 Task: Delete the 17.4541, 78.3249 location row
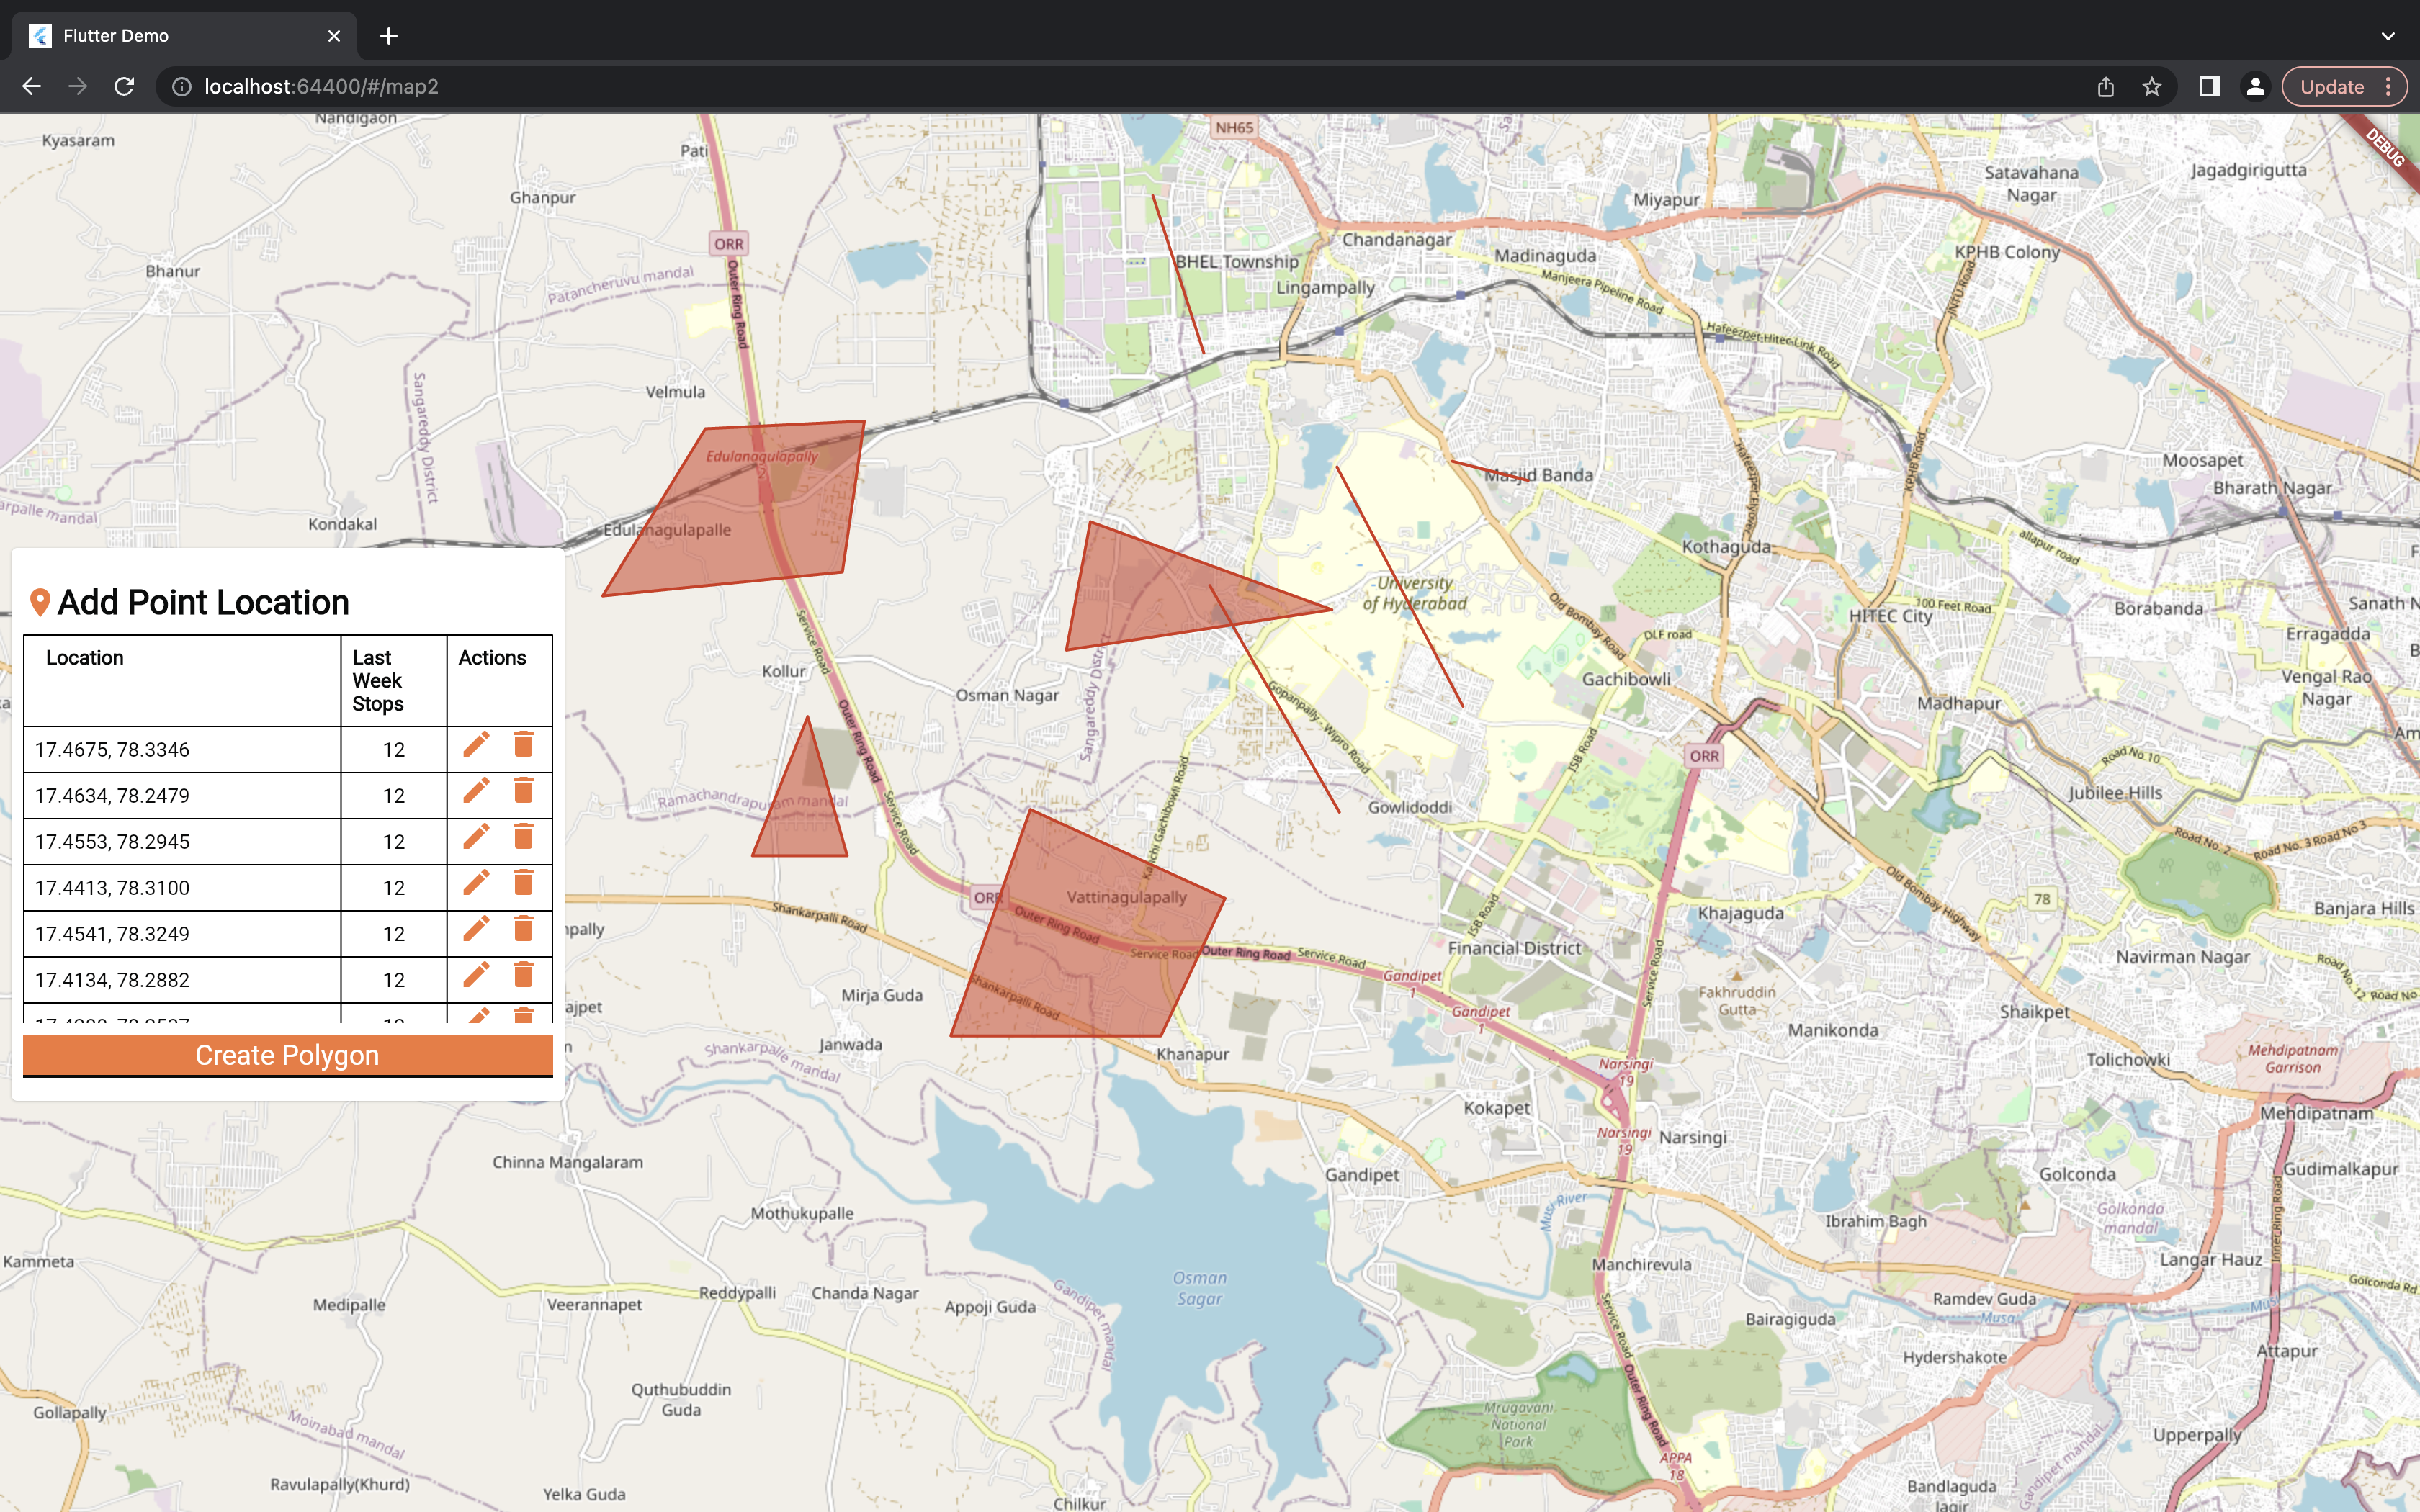(x=523, y=929)
